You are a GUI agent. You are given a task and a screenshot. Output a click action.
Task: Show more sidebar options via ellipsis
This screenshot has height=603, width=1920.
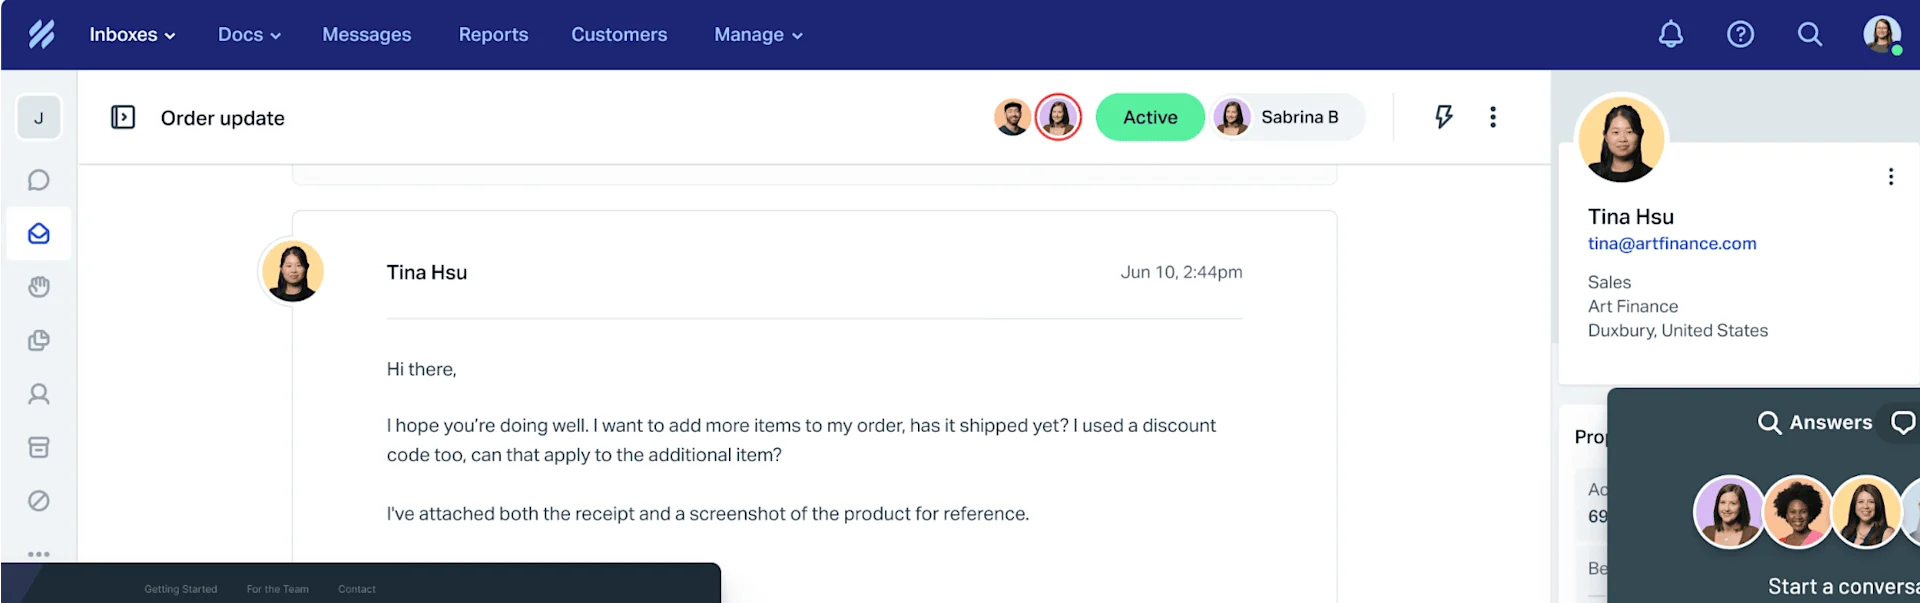39,553
